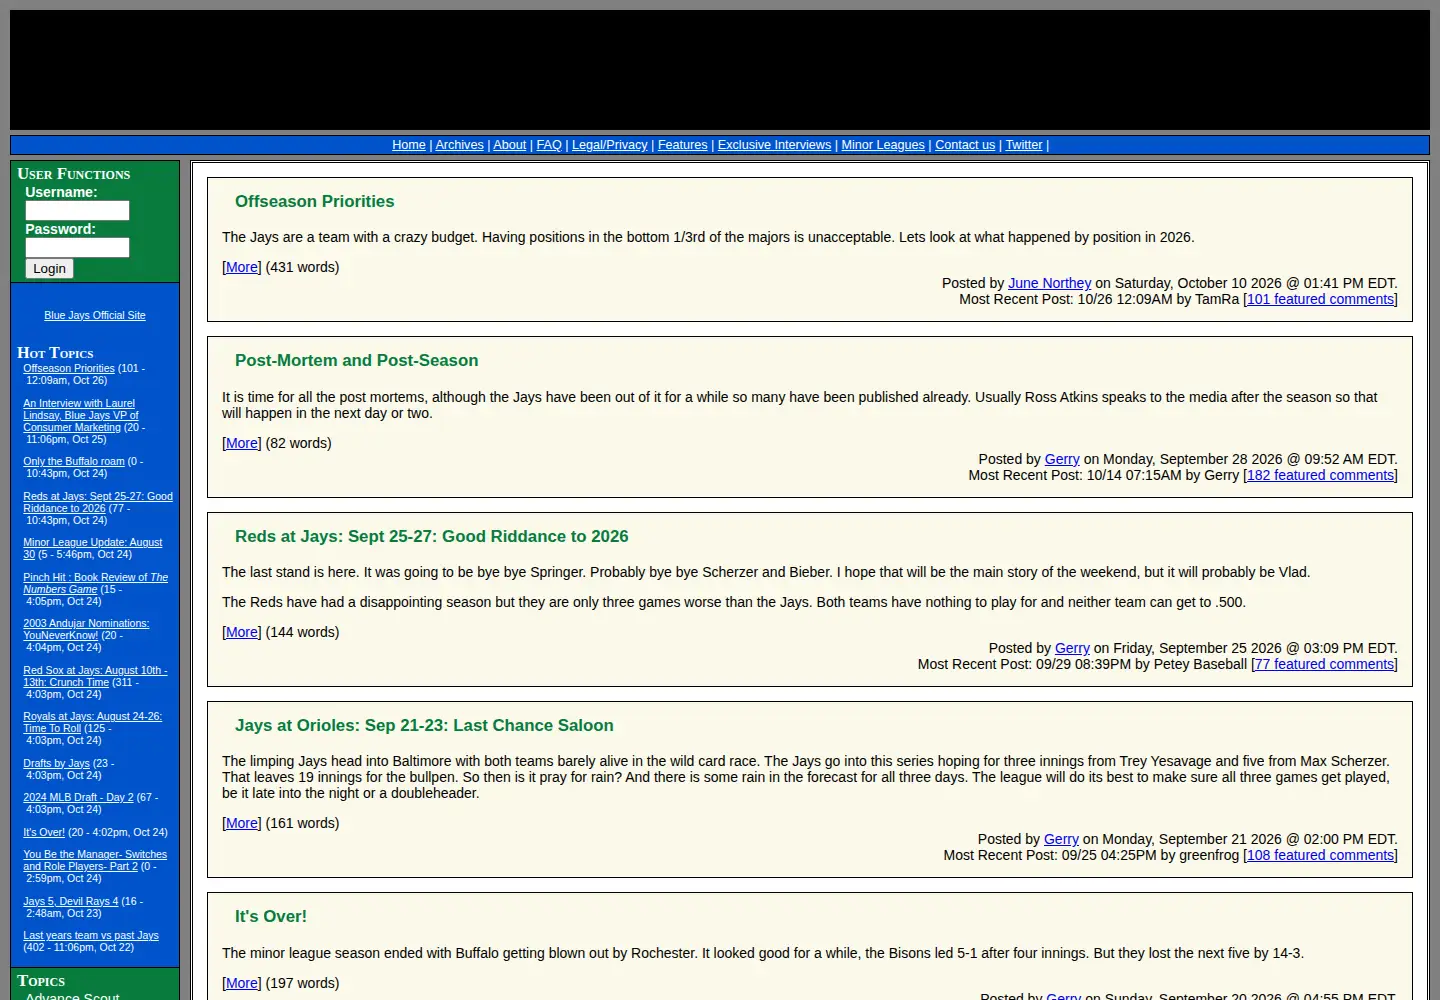Open Royals at Jays: Time To Roll topic

point(92,722)
